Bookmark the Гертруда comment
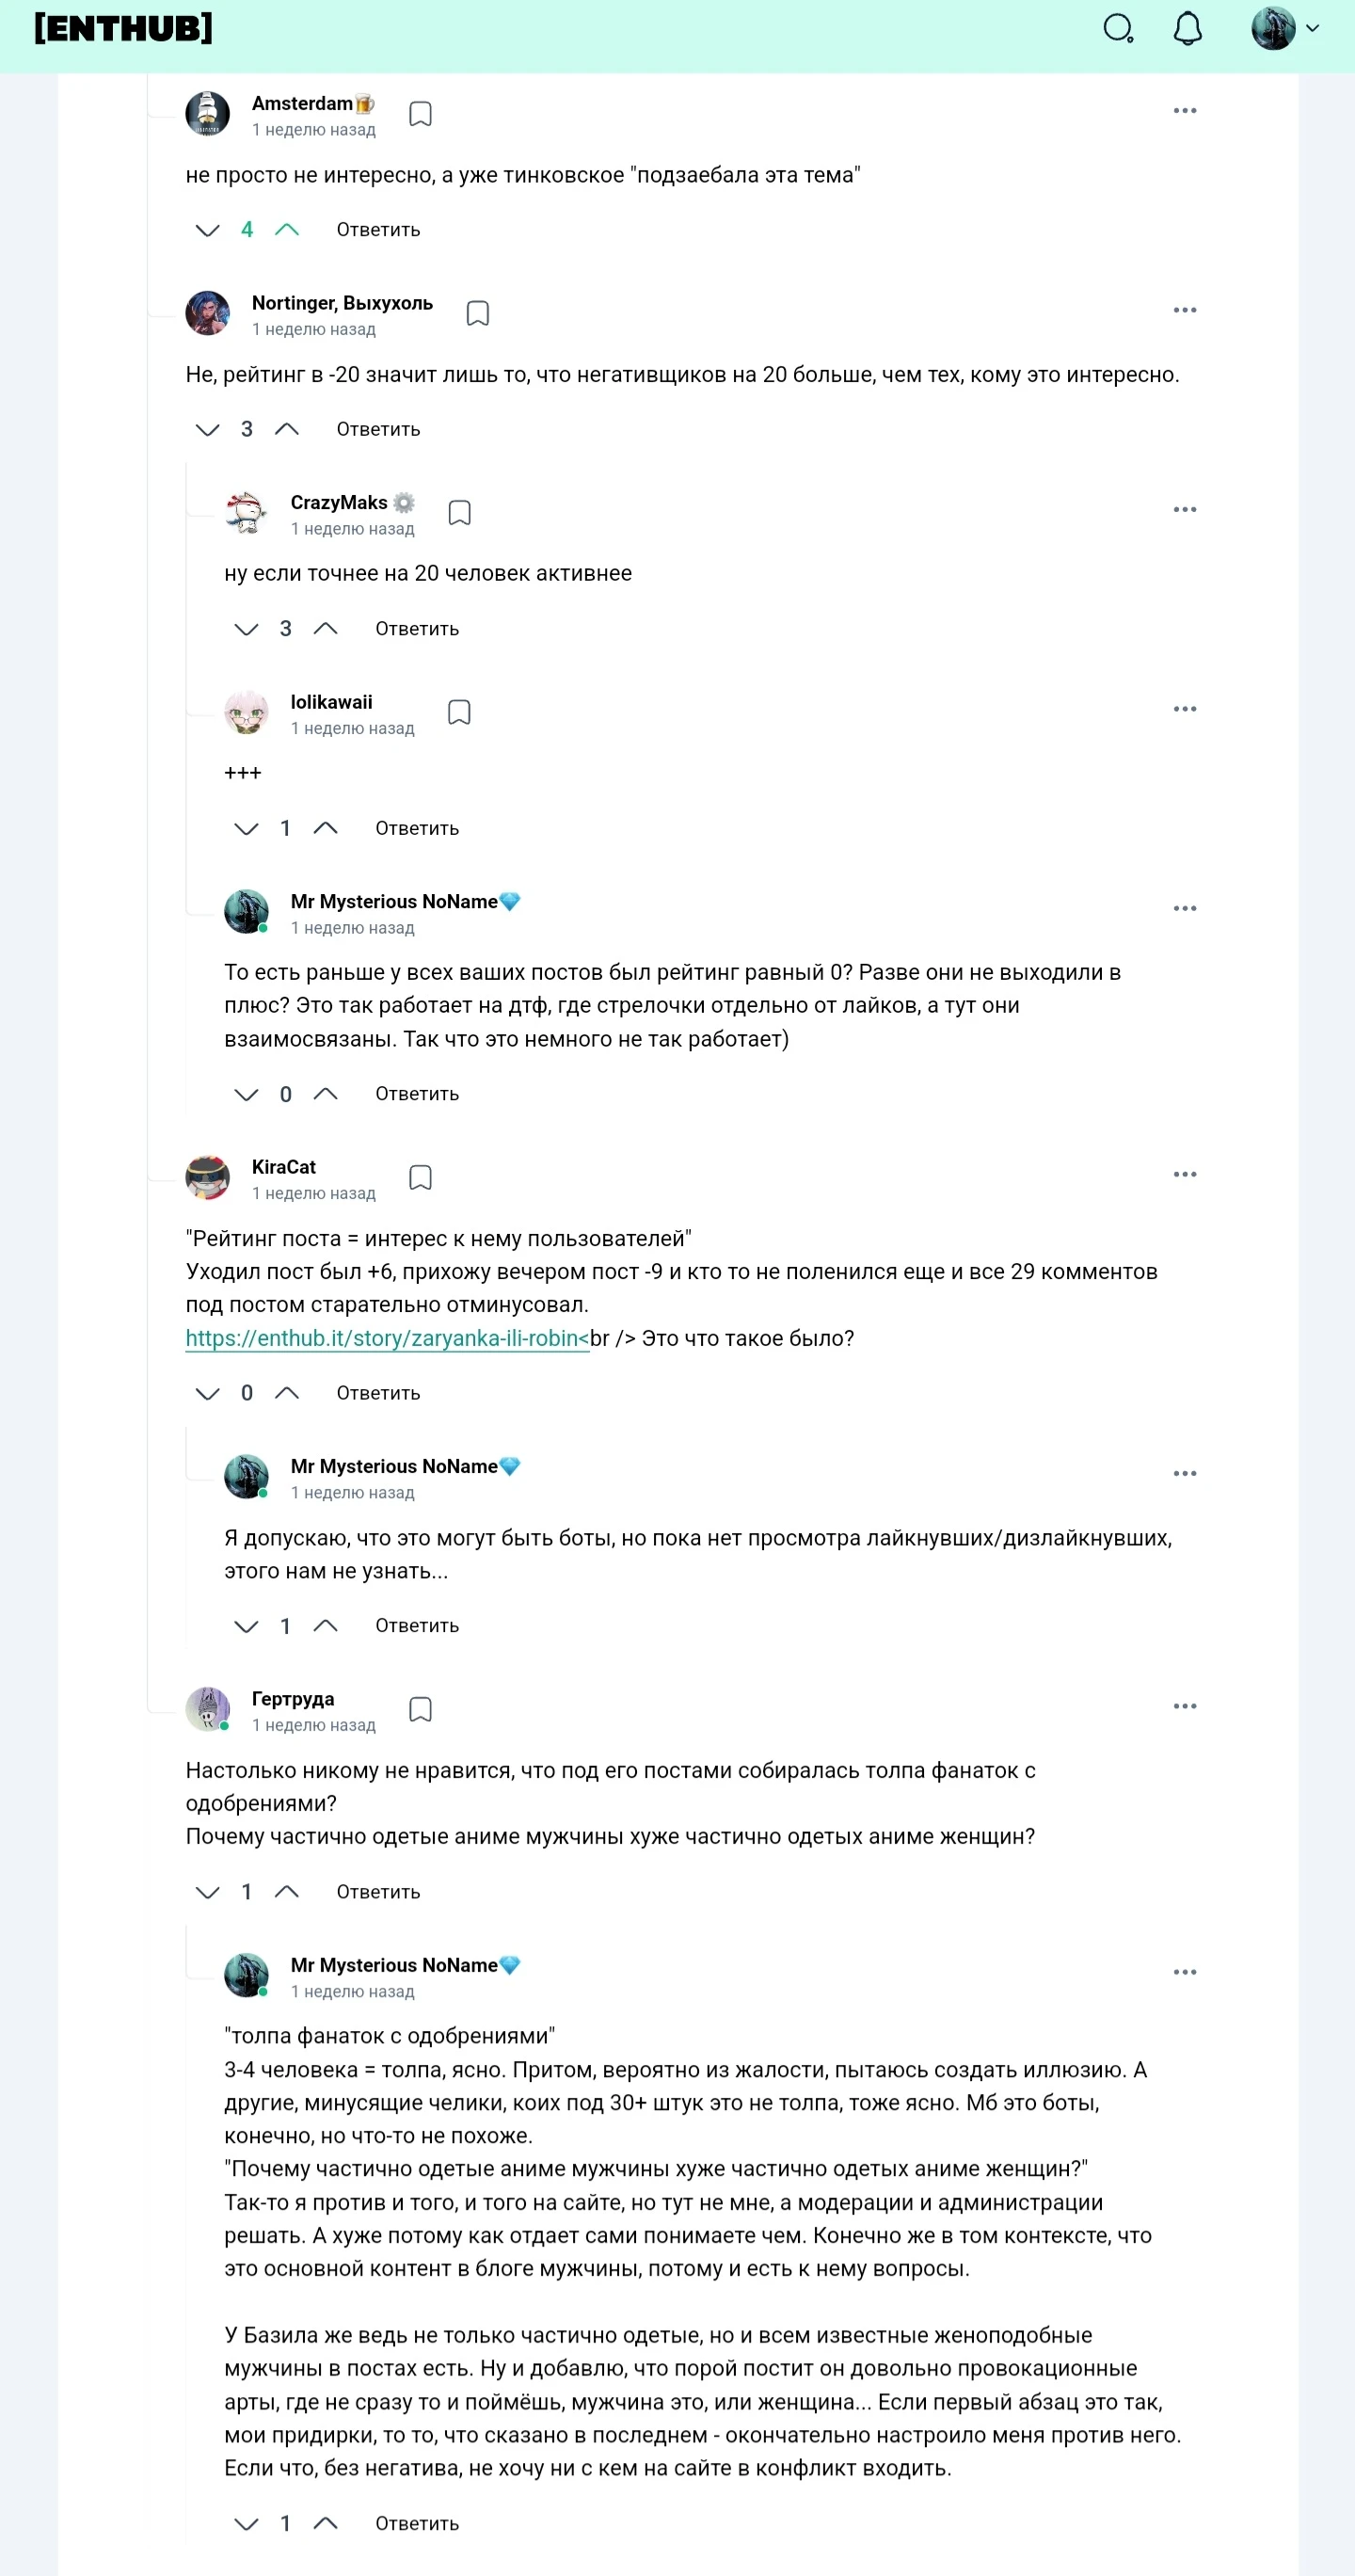The width and height of the screenshot is (1355, 2576). coord(420,1710)
